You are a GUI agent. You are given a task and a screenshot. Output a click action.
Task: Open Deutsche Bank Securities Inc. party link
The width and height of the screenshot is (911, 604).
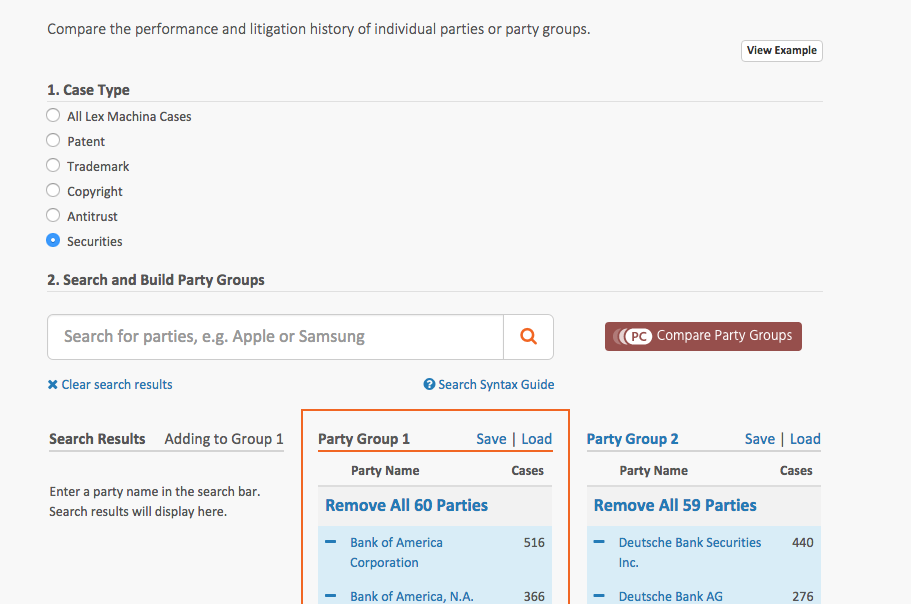point(690,552)
